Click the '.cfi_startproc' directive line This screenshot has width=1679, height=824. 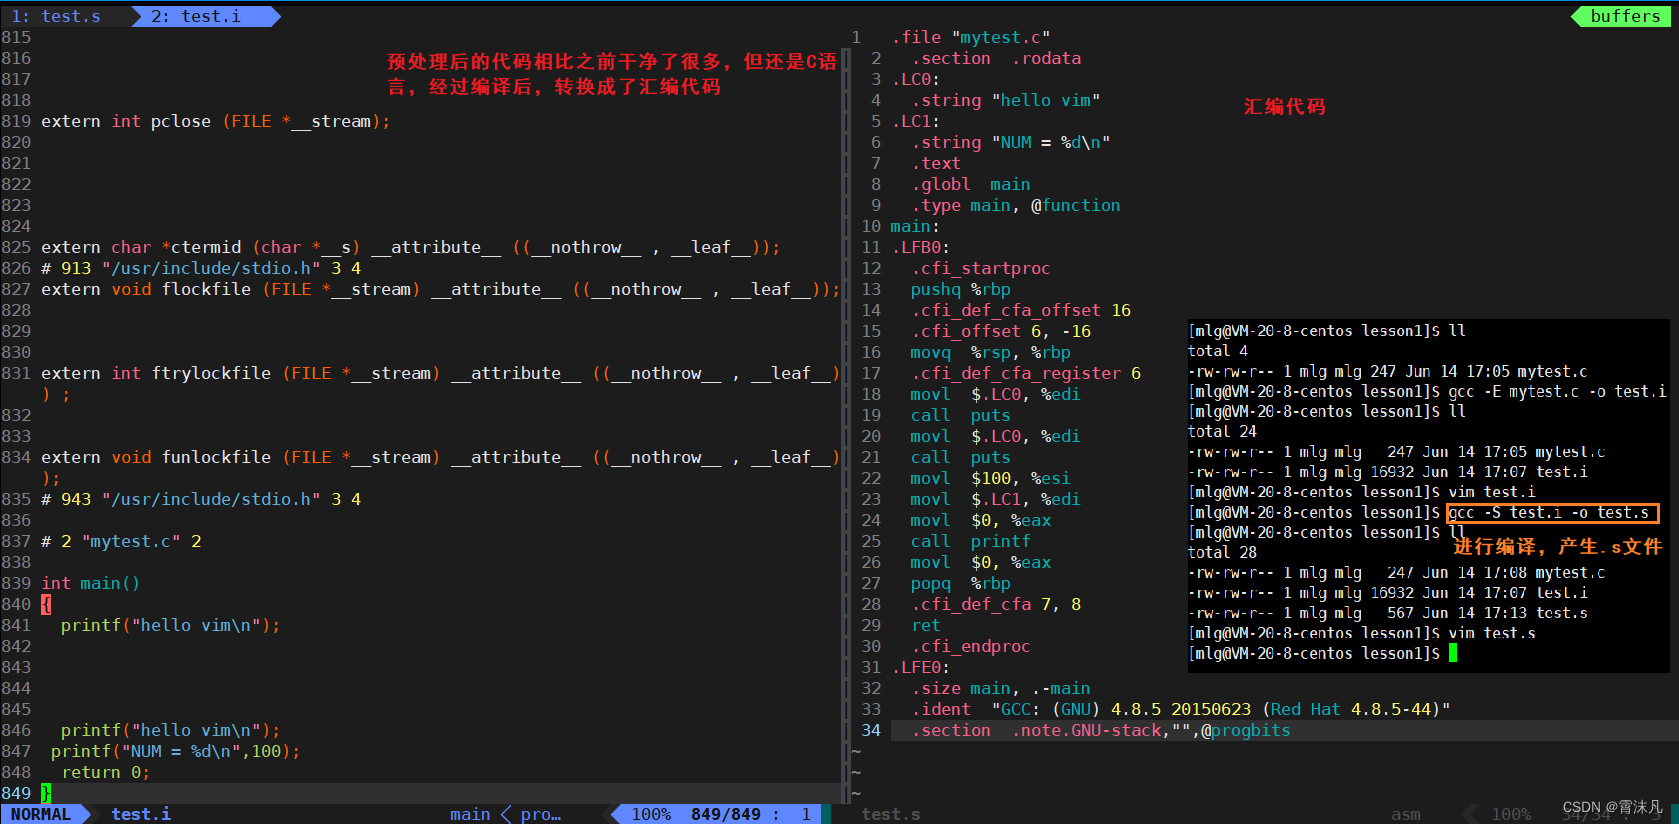(x=980, y=268)
